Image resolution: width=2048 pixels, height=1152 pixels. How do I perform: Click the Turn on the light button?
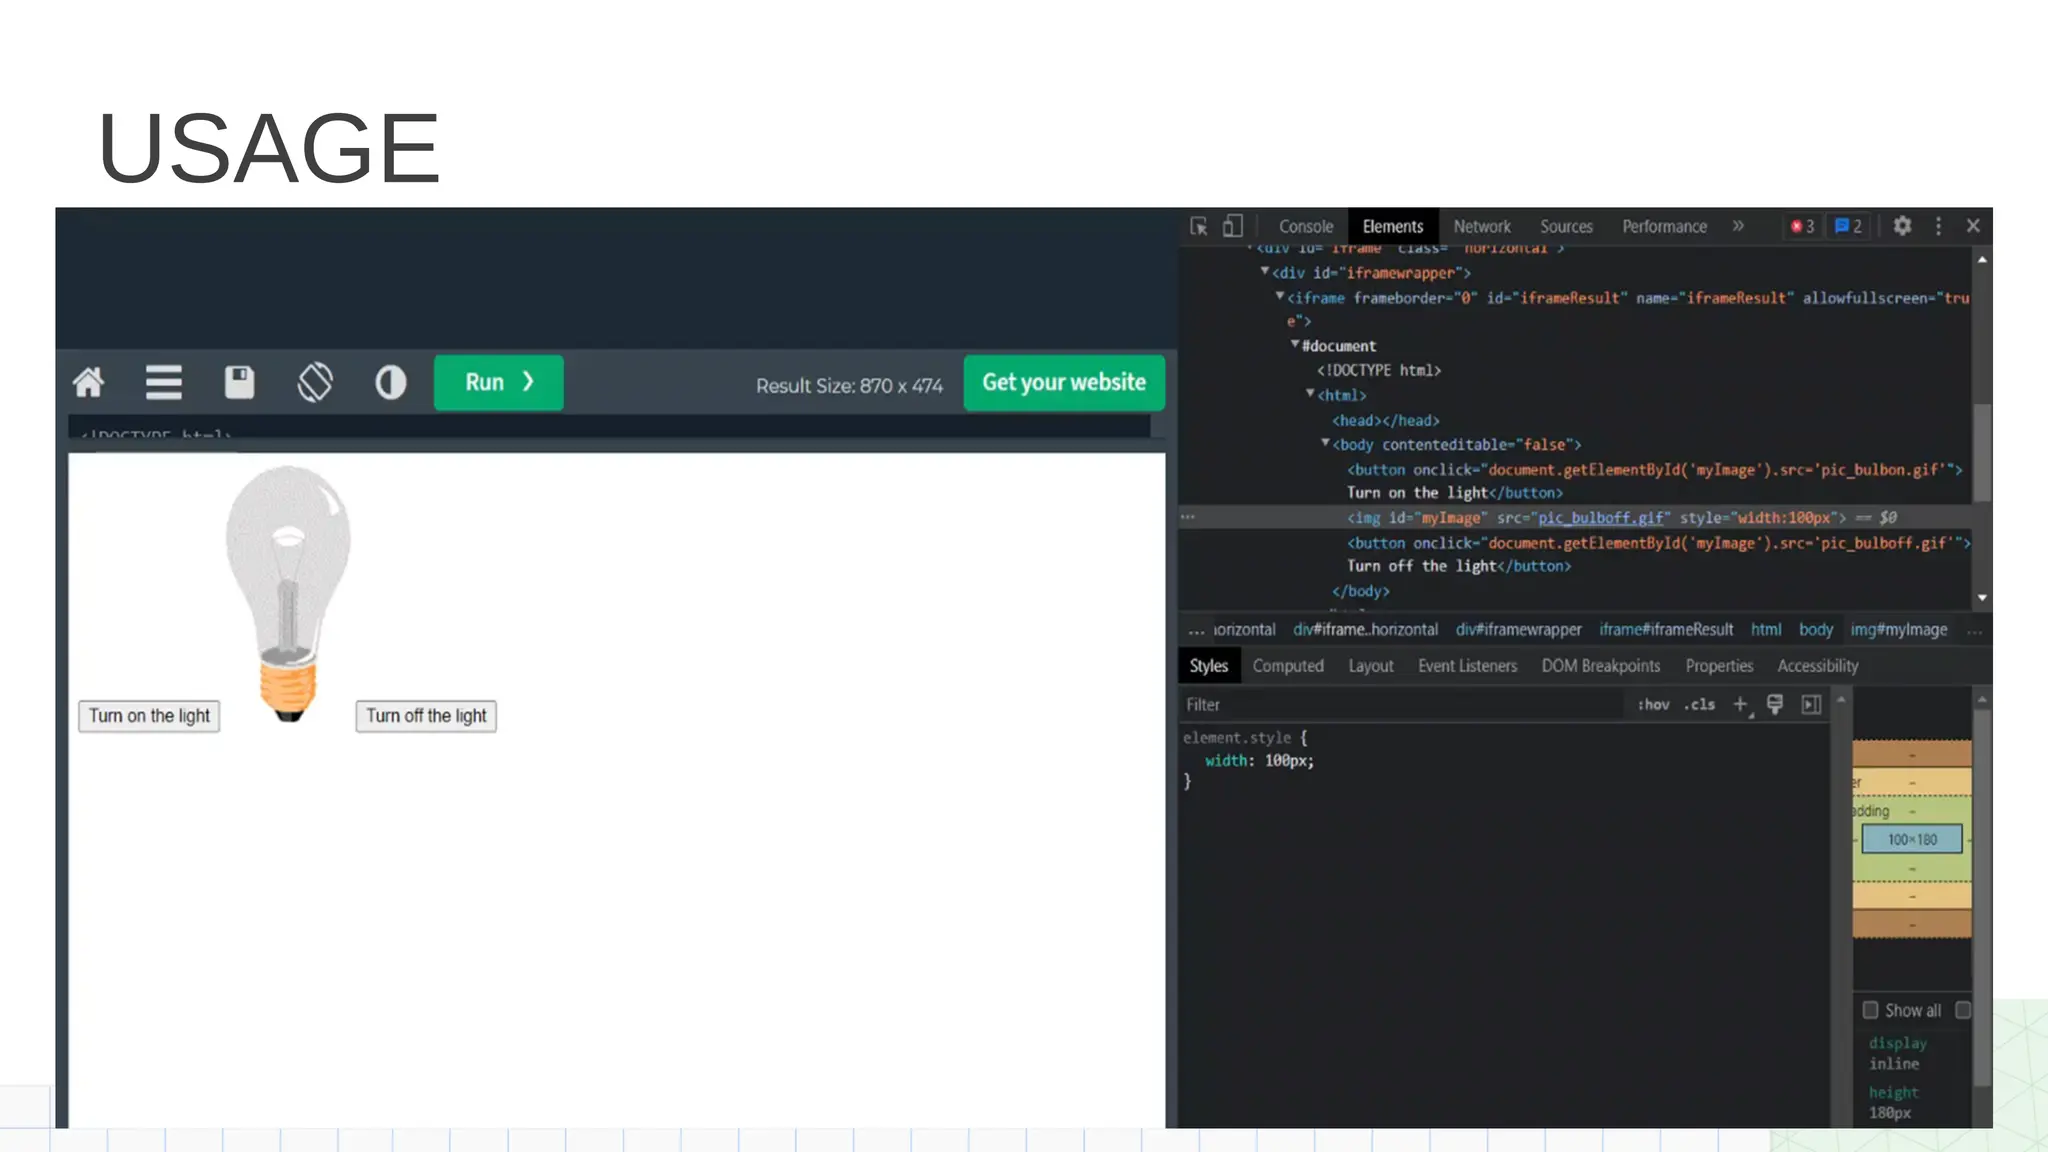coord(149,716)
